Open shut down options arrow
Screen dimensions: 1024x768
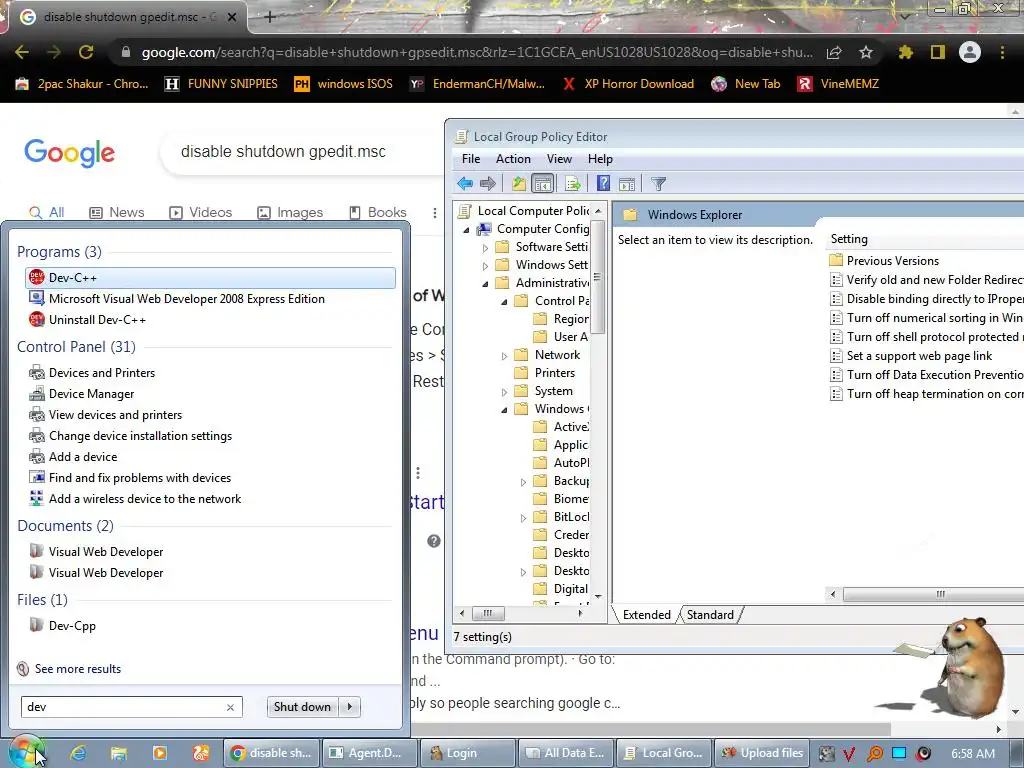click(x=350, y=707)
